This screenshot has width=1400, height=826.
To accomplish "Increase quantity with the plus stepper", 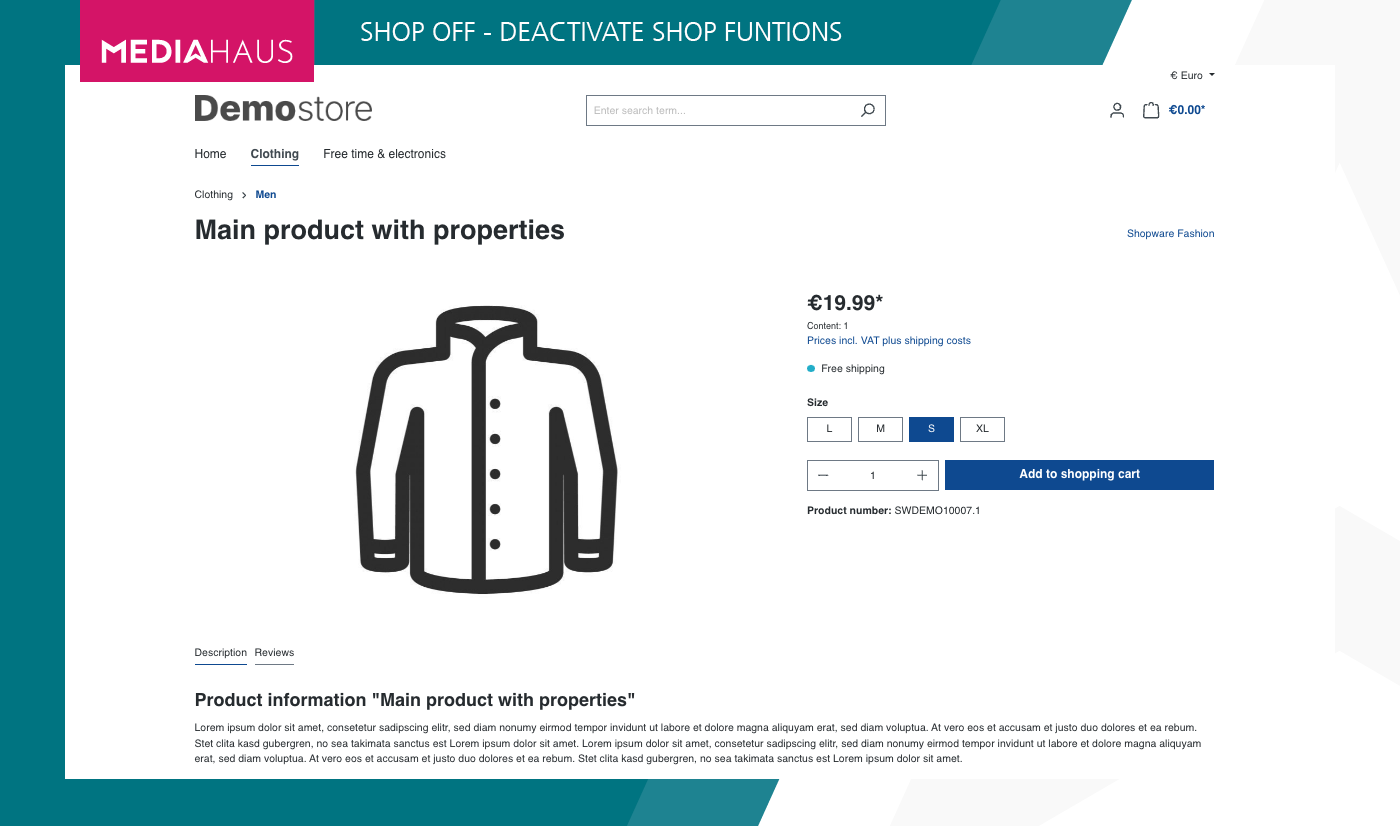I will (921, 475).
